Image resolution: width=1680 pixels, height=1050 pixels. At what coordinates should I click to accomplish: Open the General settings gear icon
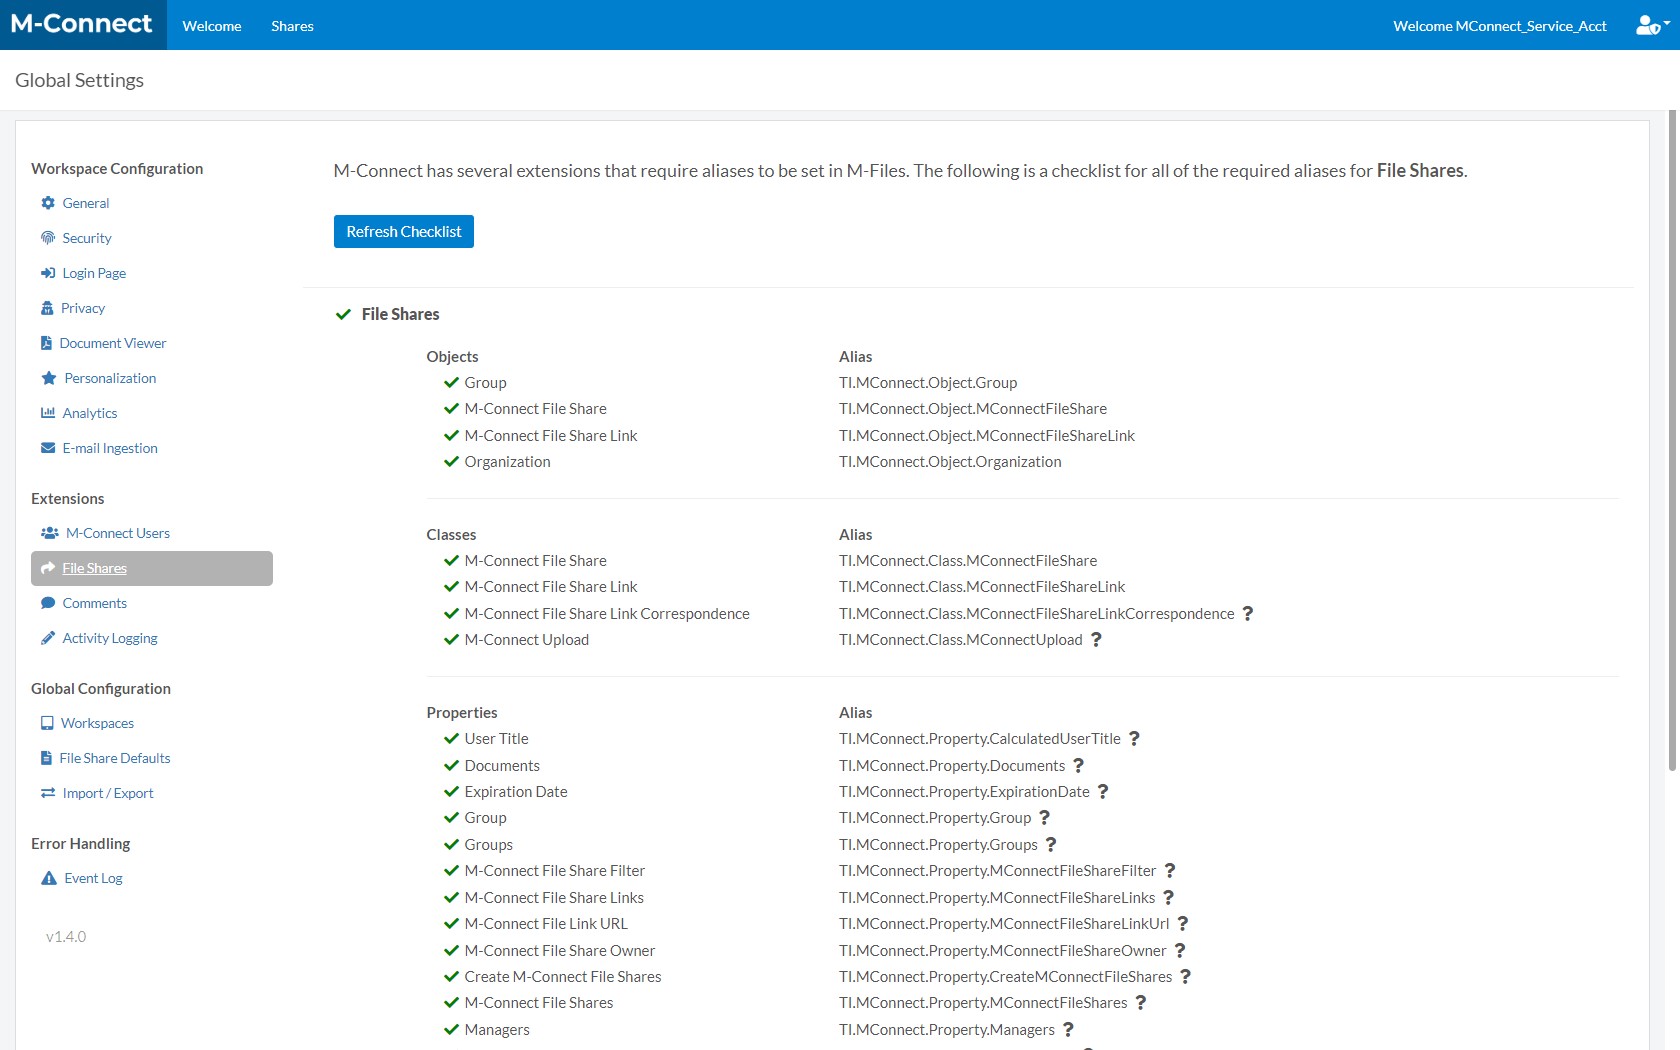[x=47, y=203]
